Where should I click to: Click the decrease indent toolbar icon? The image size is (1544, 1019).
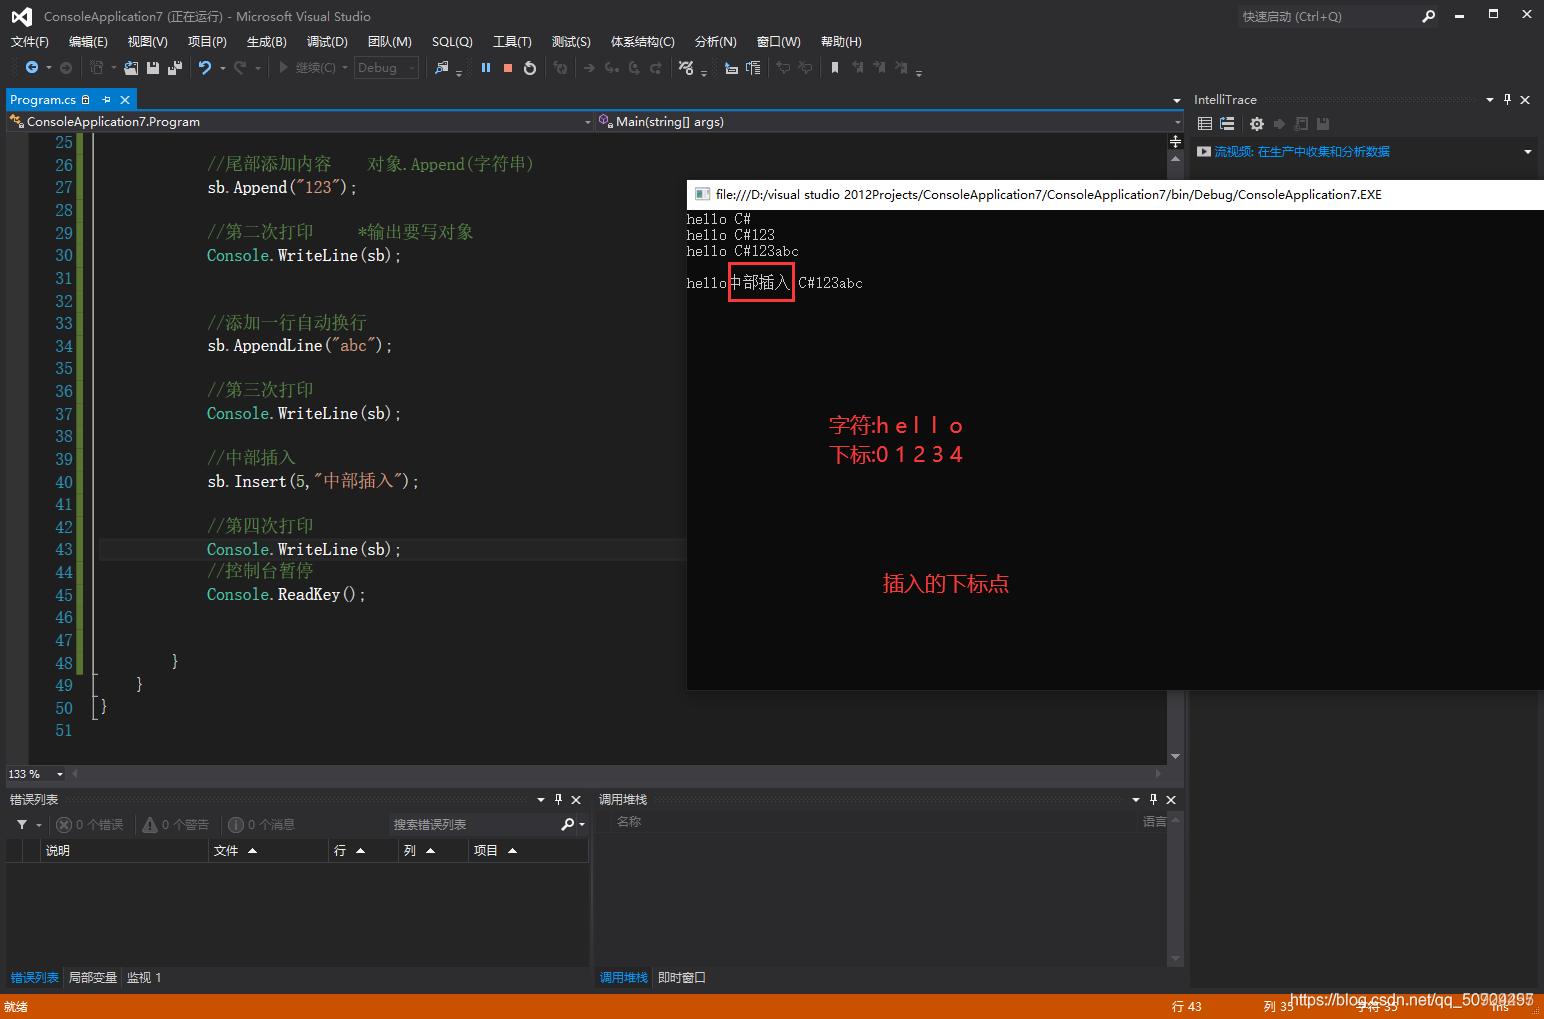coord(731,68)
